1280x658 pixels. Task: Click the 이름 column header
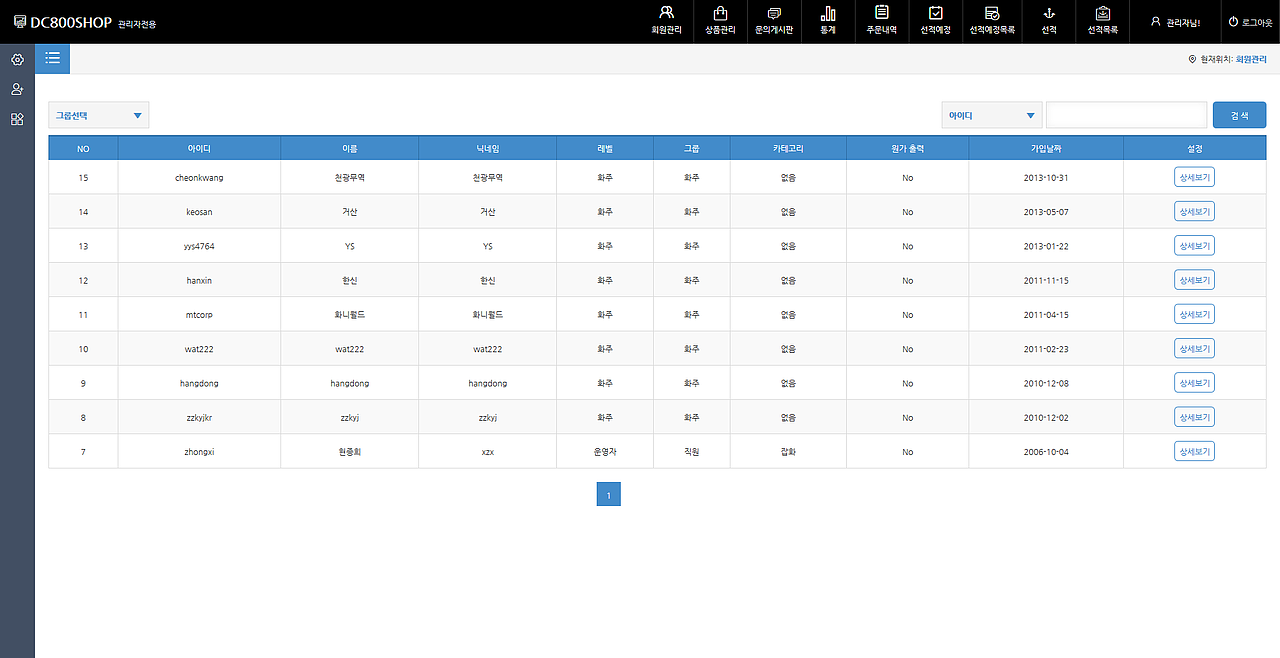coord(349,148)
